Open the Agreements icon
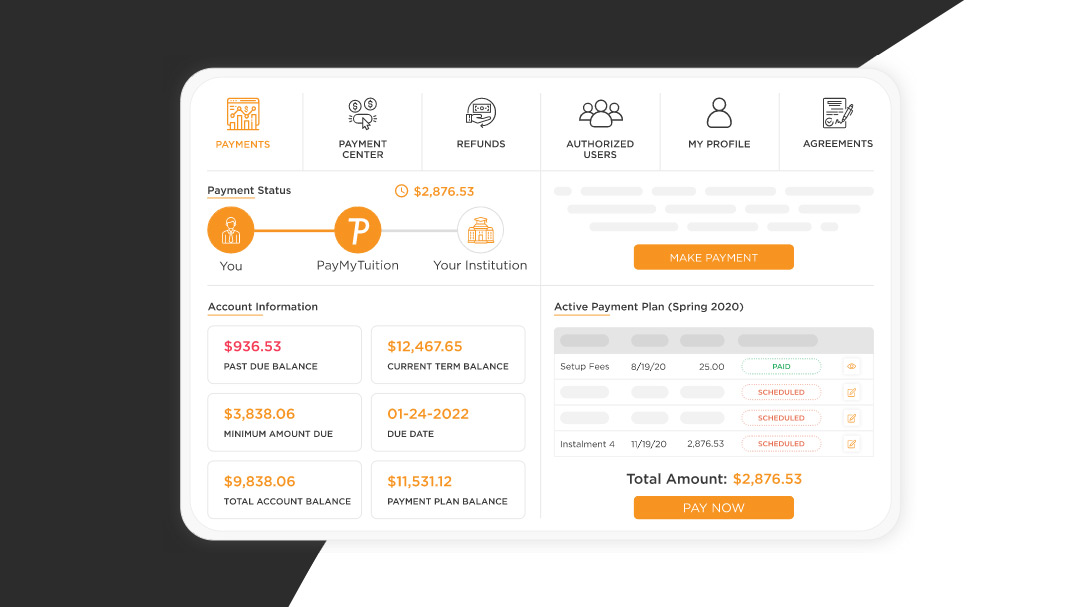 [x=837, y=111]
